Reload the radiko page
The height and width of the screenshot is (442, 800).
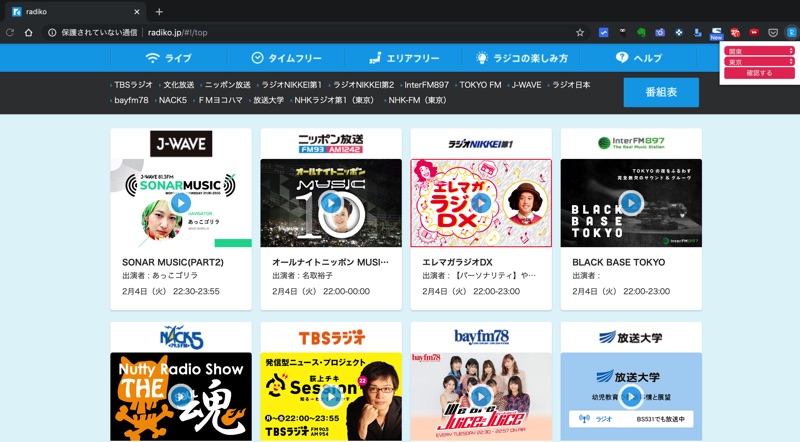click(10, 32)
